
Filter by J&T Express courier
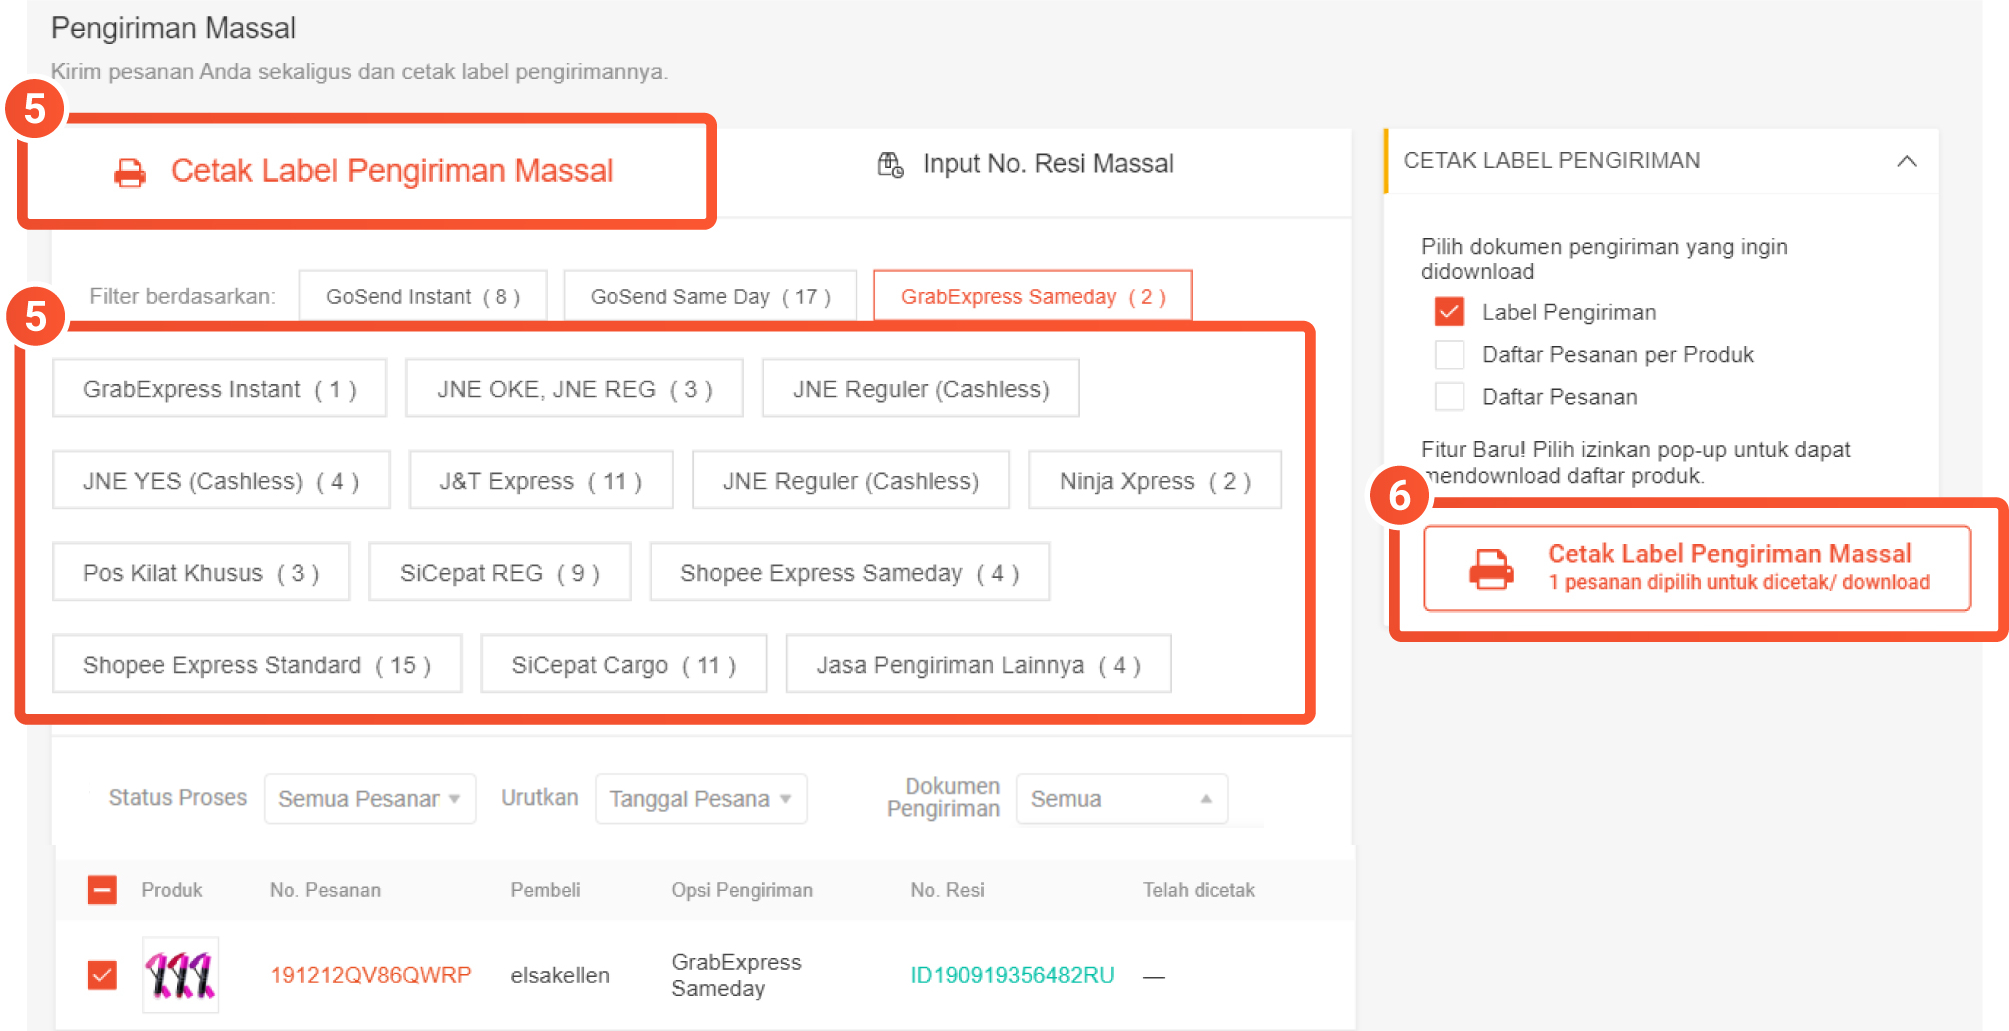point(540,481)
